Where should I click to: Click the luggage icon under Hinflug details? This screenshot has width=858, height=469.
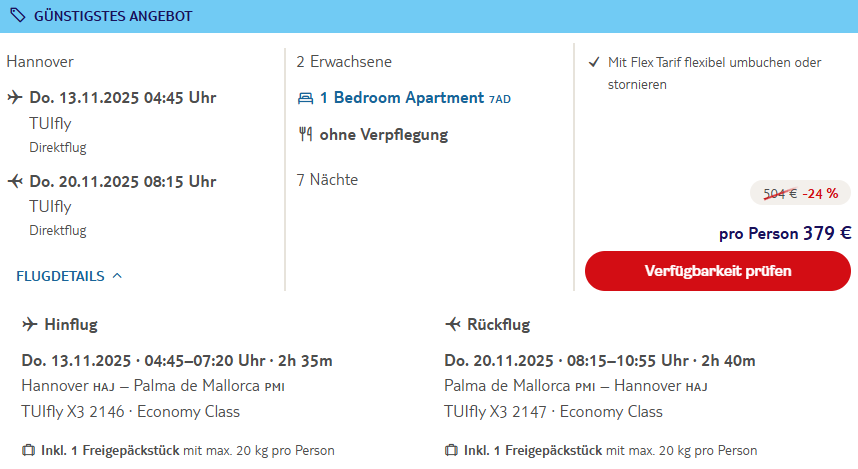(28, 450)
